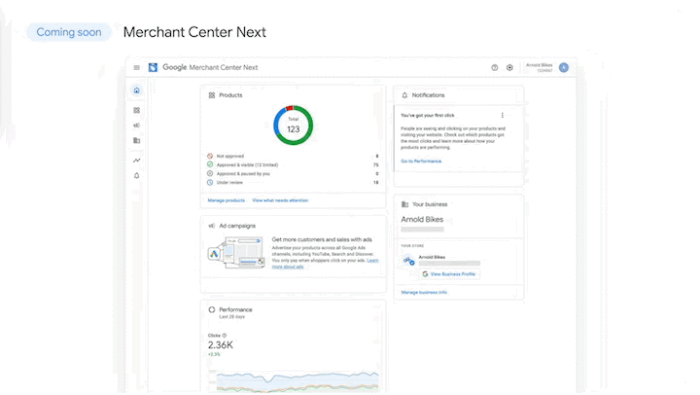
Task: Click the Merchant Center Next heading text
Action: pos(195,32)
